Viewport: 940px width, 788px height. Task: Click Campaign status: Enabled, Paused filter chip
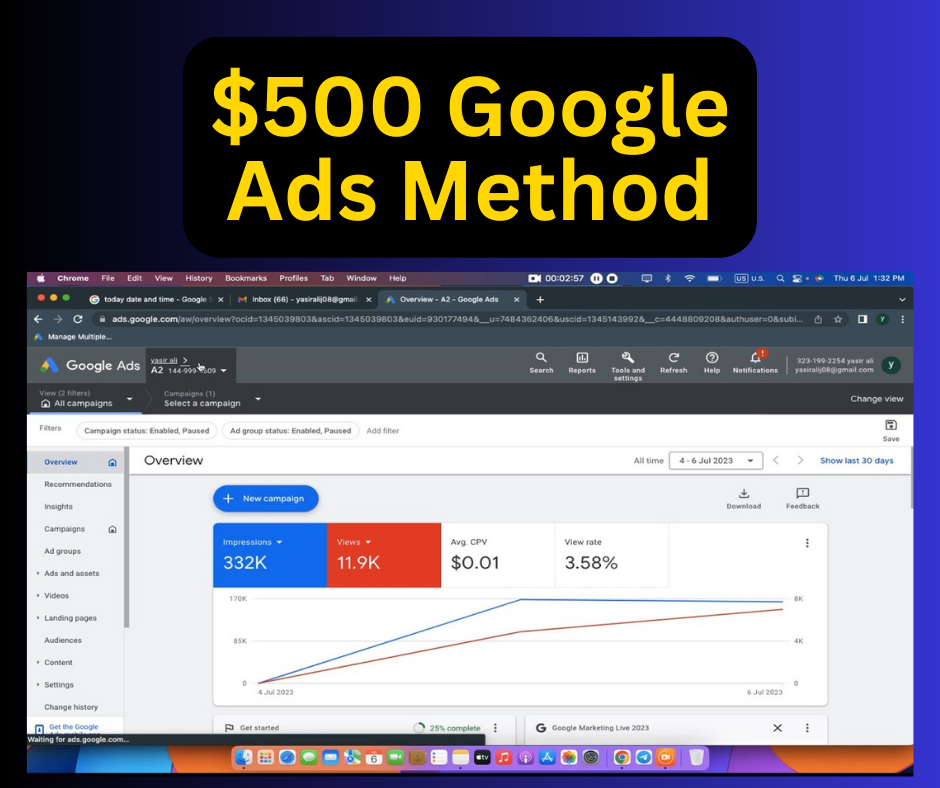pyautogui.click(x=146, y=431)
